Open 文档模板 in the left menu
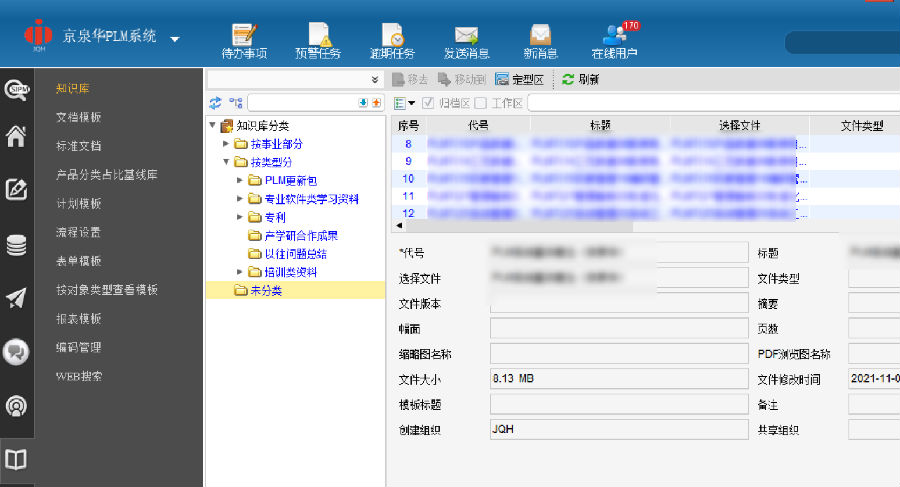 (x=79, y=117)
